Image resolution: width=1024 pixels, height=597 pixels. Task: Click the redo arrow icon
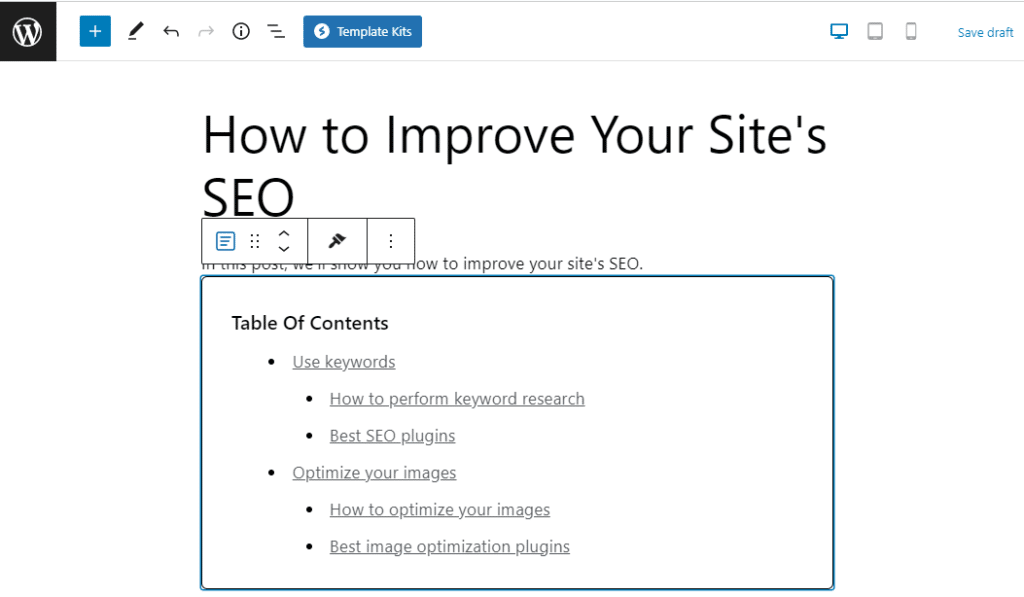pos(206,31)
